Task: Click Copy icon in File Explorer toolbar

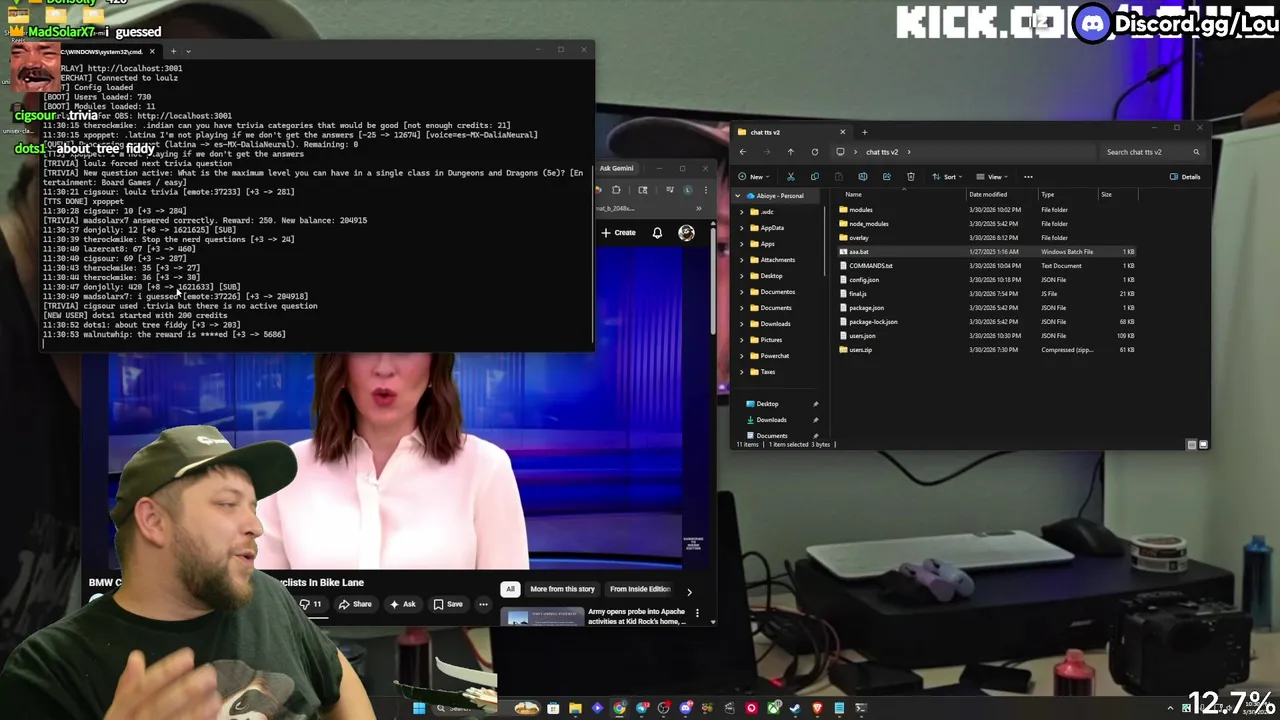Action: click(814, 177)
